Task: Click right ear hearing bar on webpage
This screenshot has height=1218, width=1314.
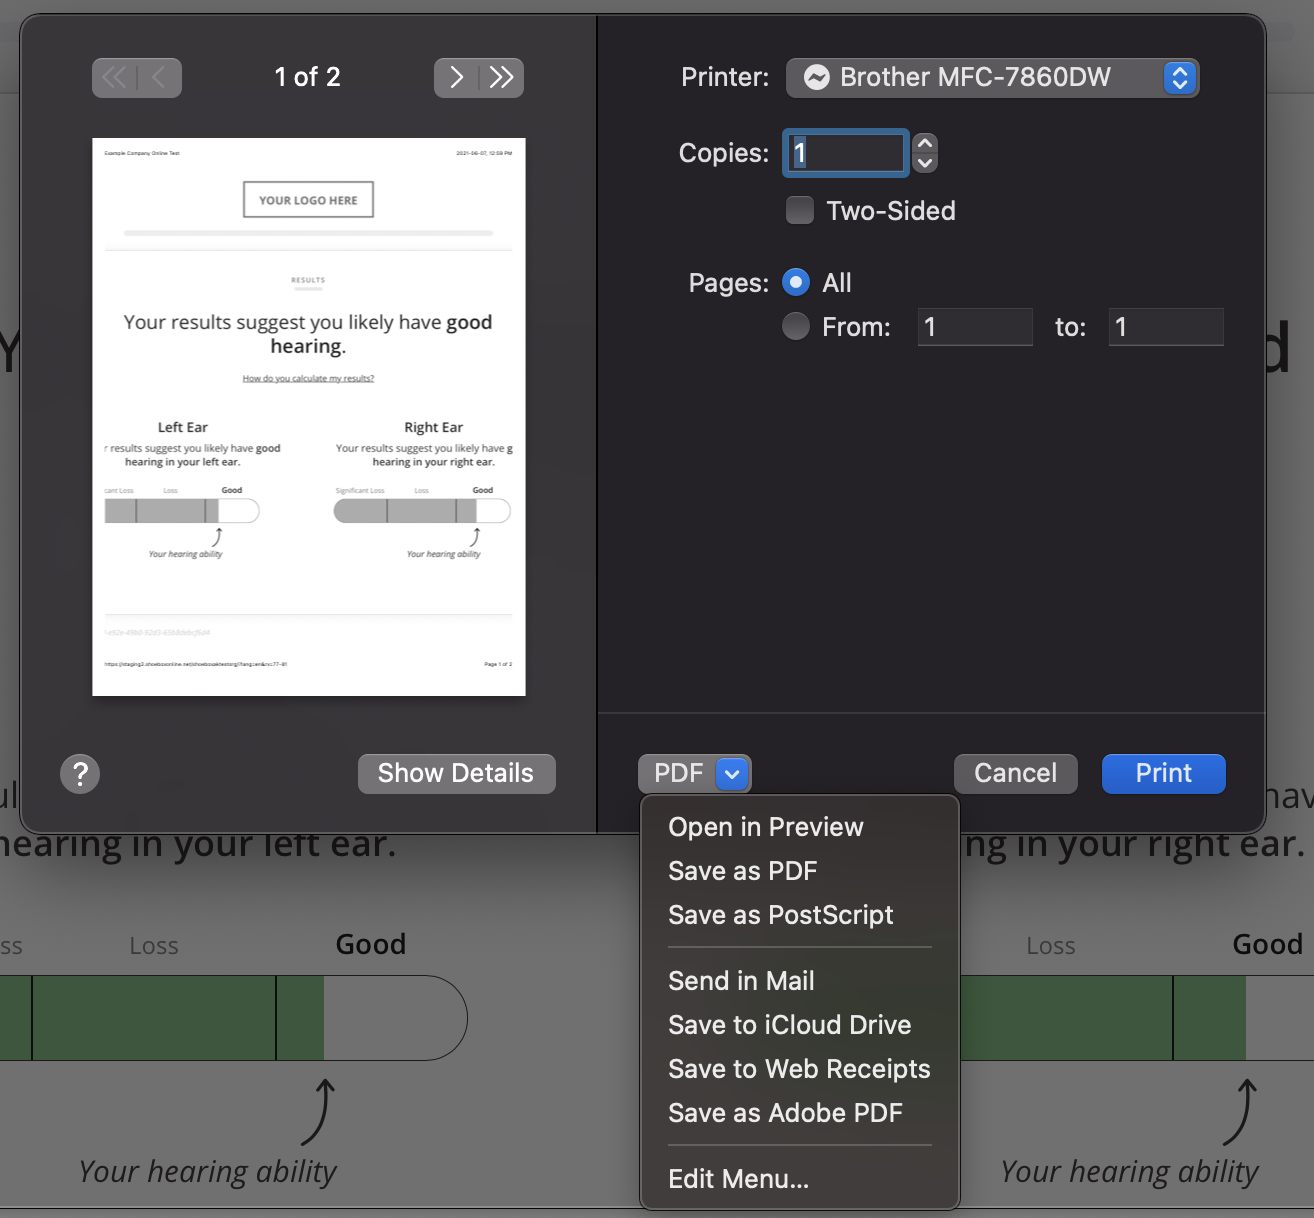Action: [x=1137, y=1018]
